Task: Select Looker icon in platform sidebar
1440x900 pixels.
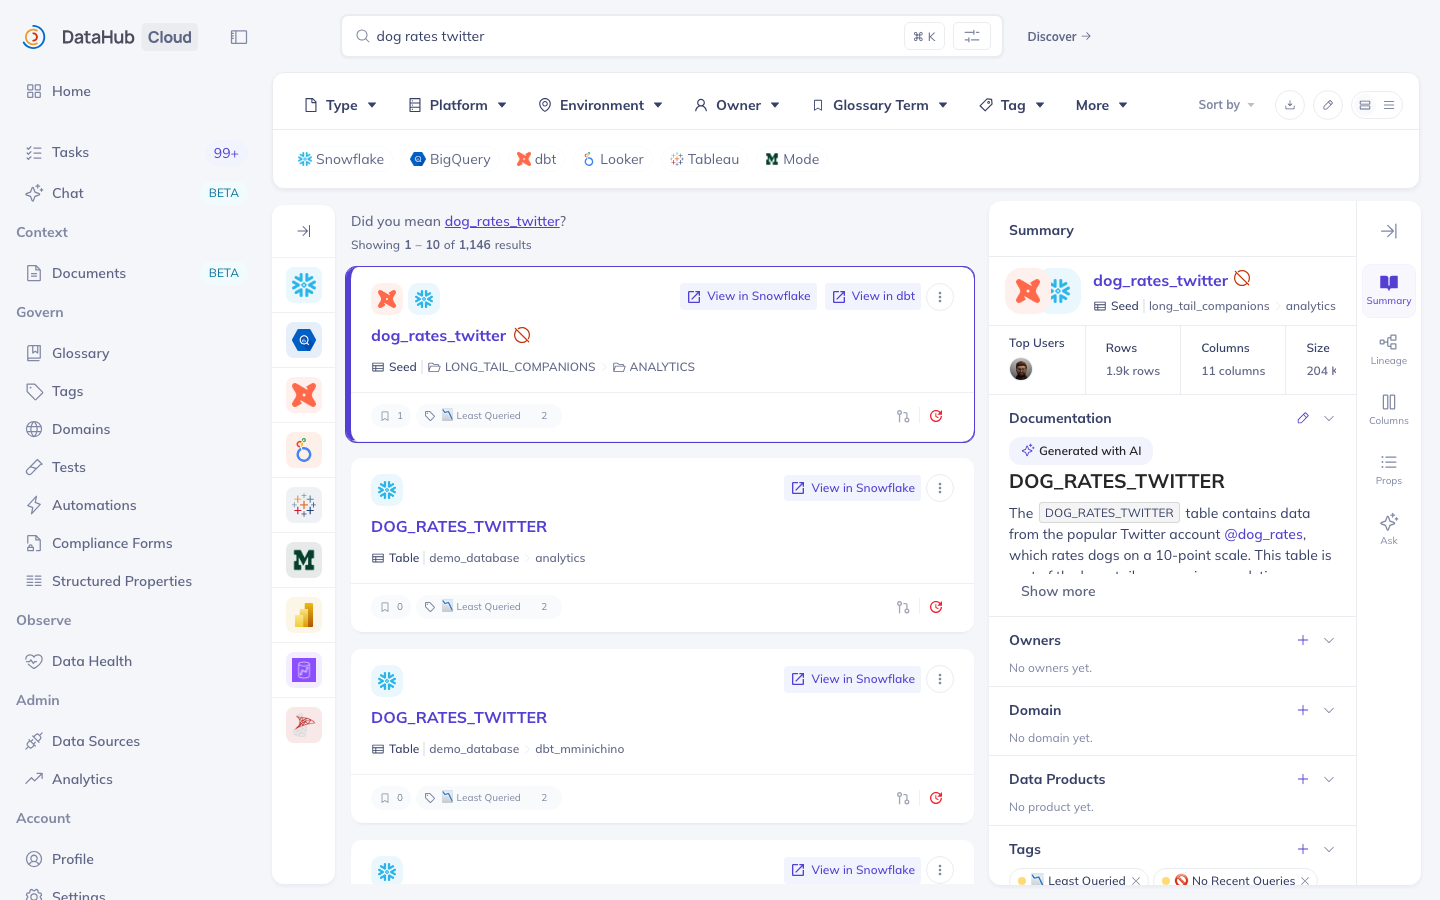Action: (304, 450)
